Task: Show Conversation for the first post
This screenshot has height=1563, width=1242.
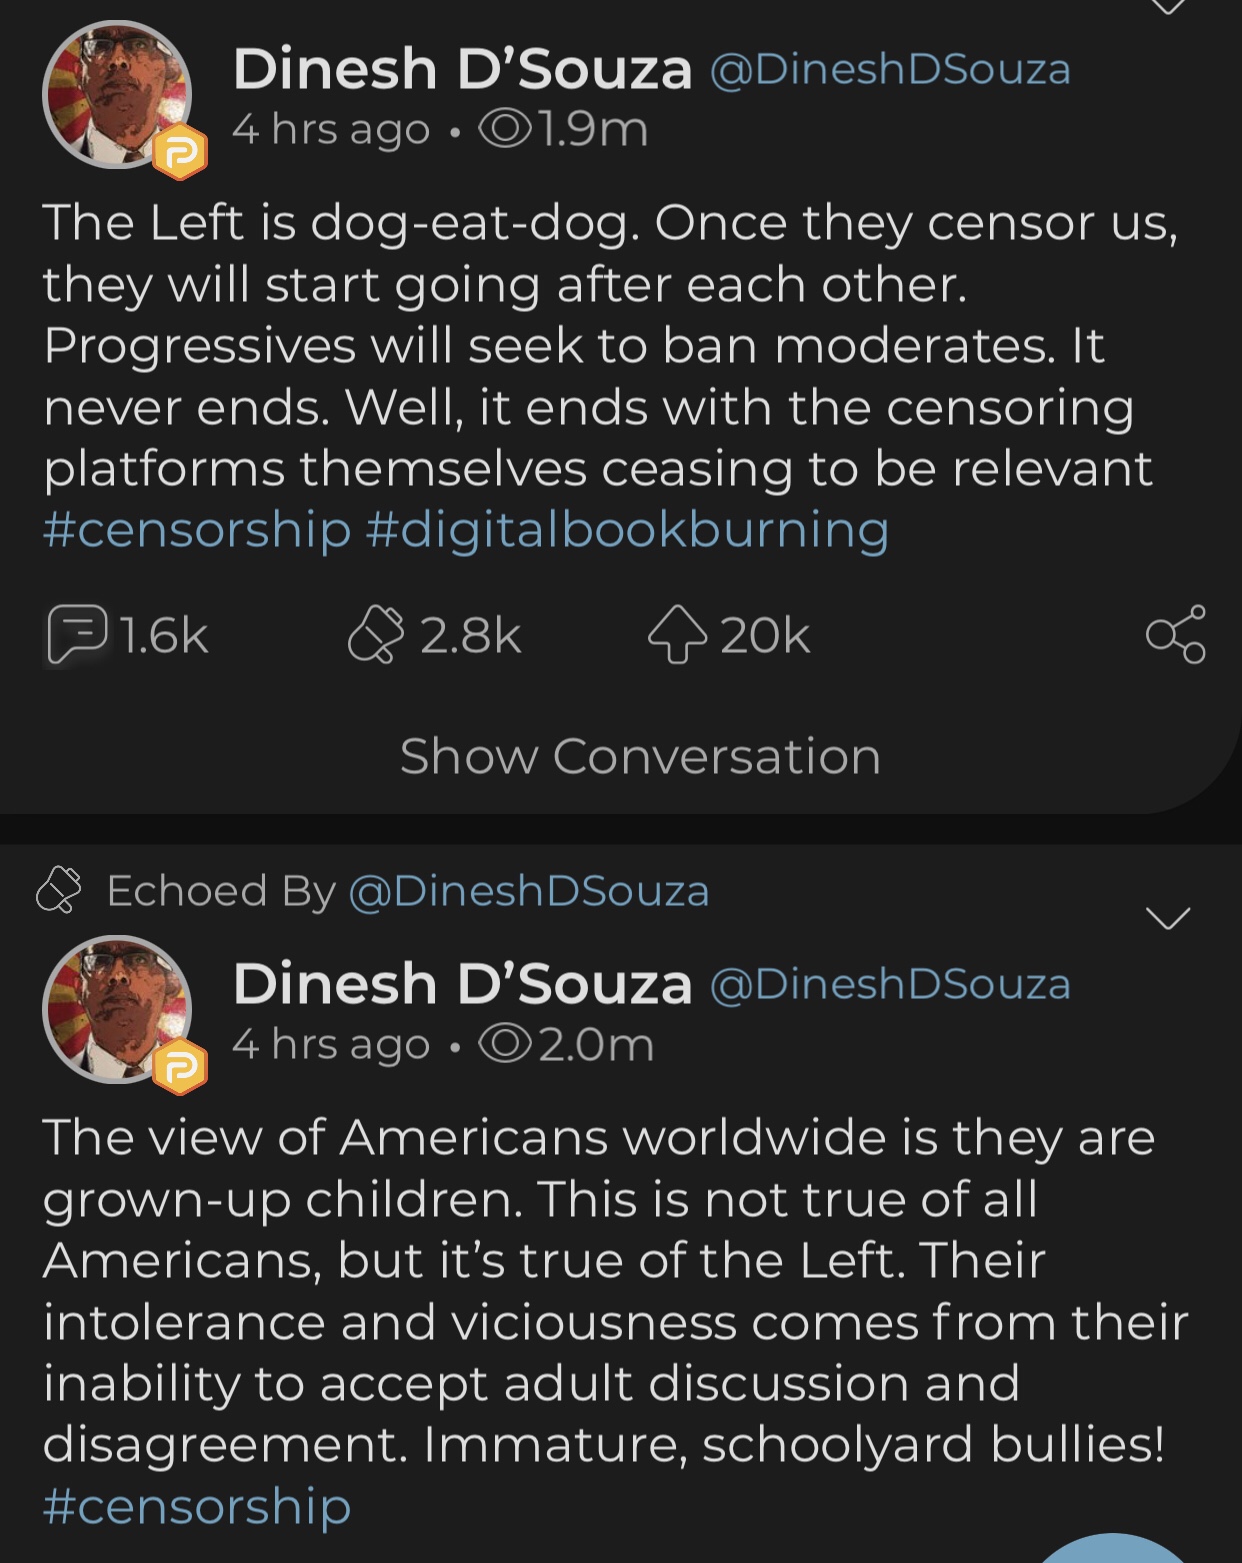Action: (640, 756)
